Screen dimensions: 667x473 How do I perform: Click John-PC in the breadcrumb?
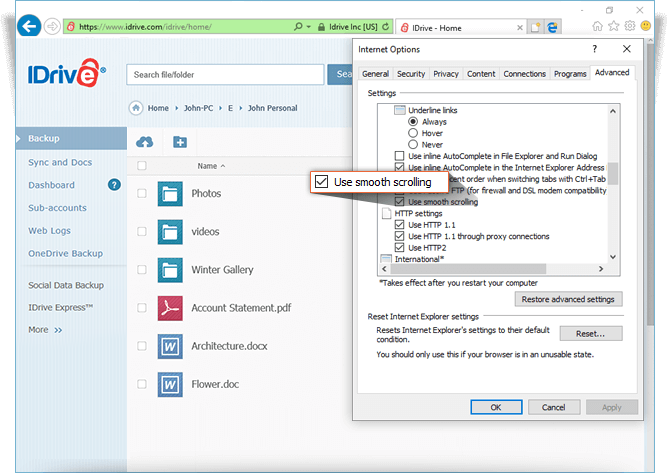(199, 108)
